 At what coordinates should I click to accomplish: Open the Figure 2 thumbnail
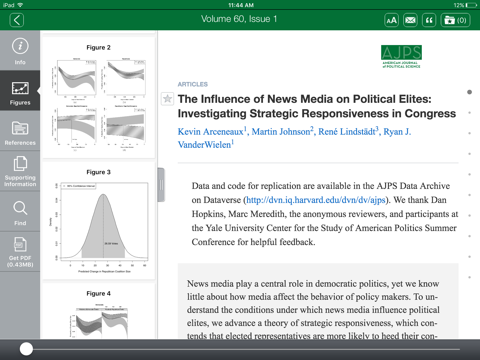click(99, 97)
